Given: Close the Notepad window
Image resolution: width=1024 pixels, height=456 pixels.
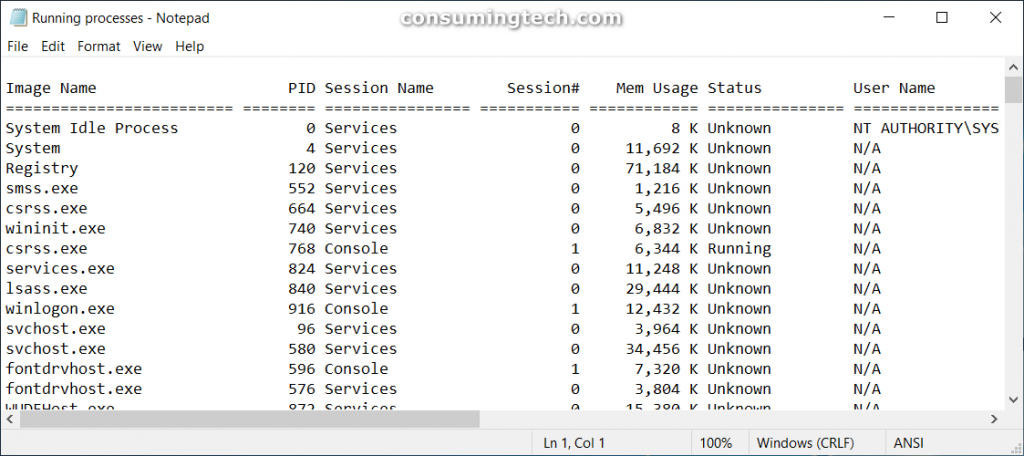Looking at the screenshot, I should 995,18.
